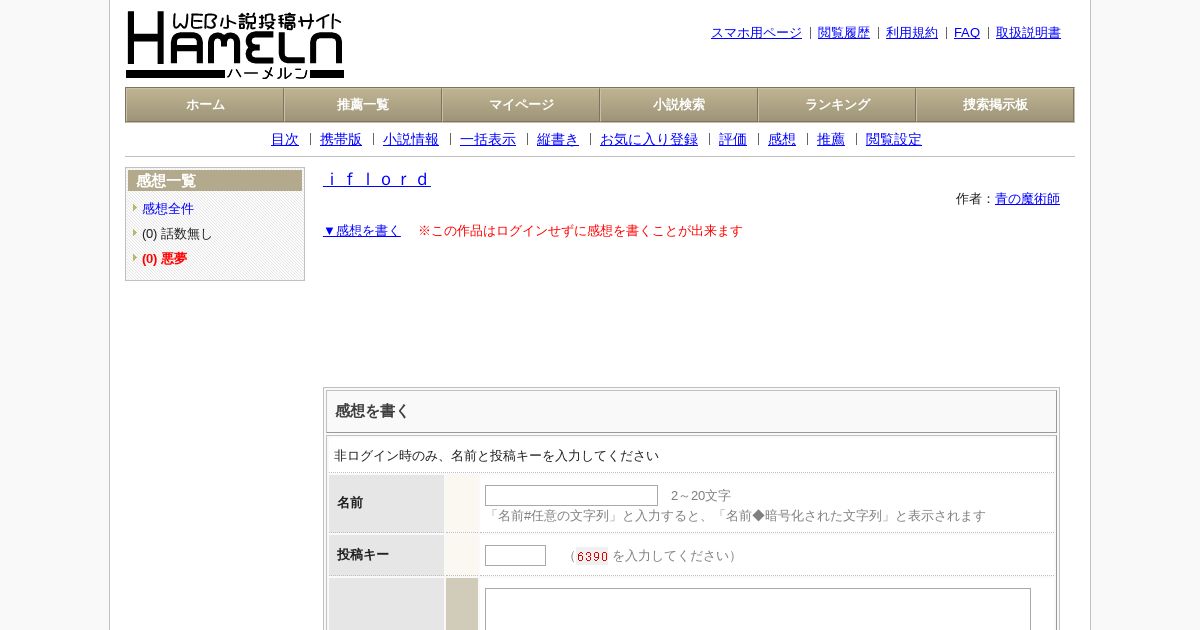Screen dimensions: 1200x630
Task: Click お気に入り登録 link
Action: pyautogui.click(x=649, y=140)
